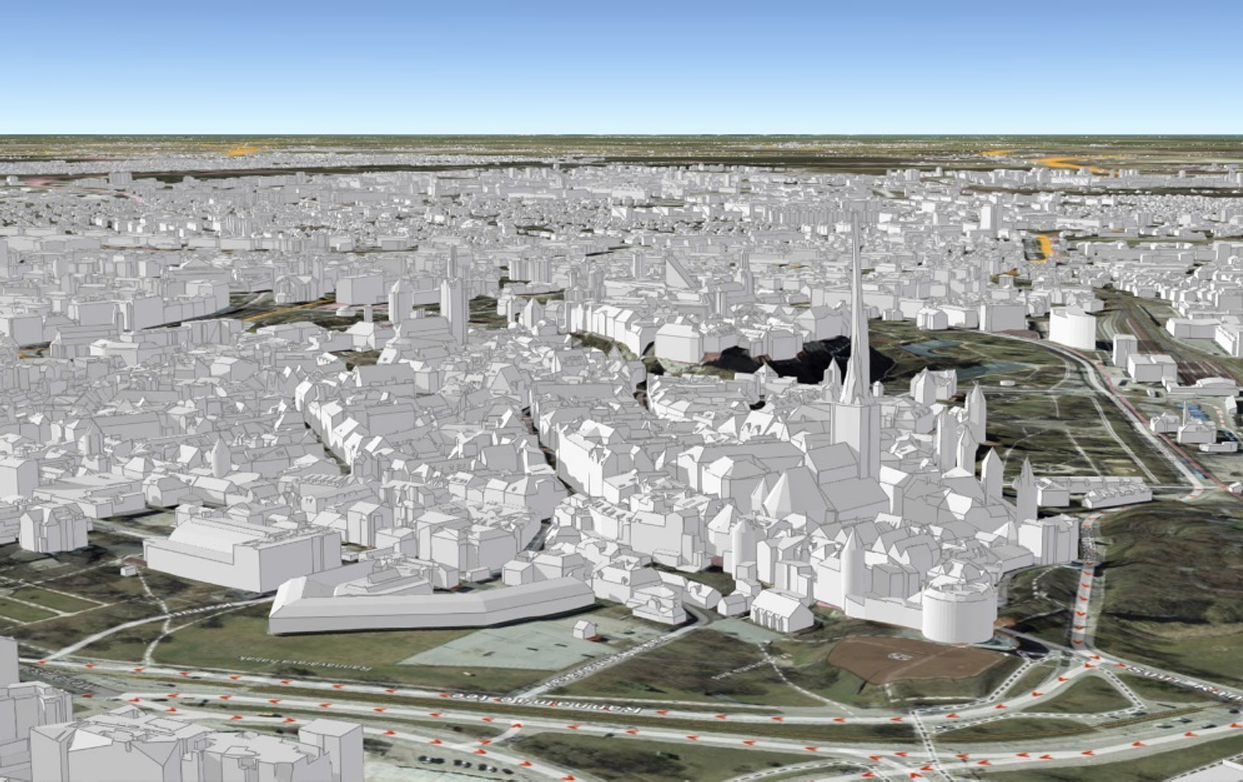Select the round cylindrical tower beside the brown field

coord(958,610)
